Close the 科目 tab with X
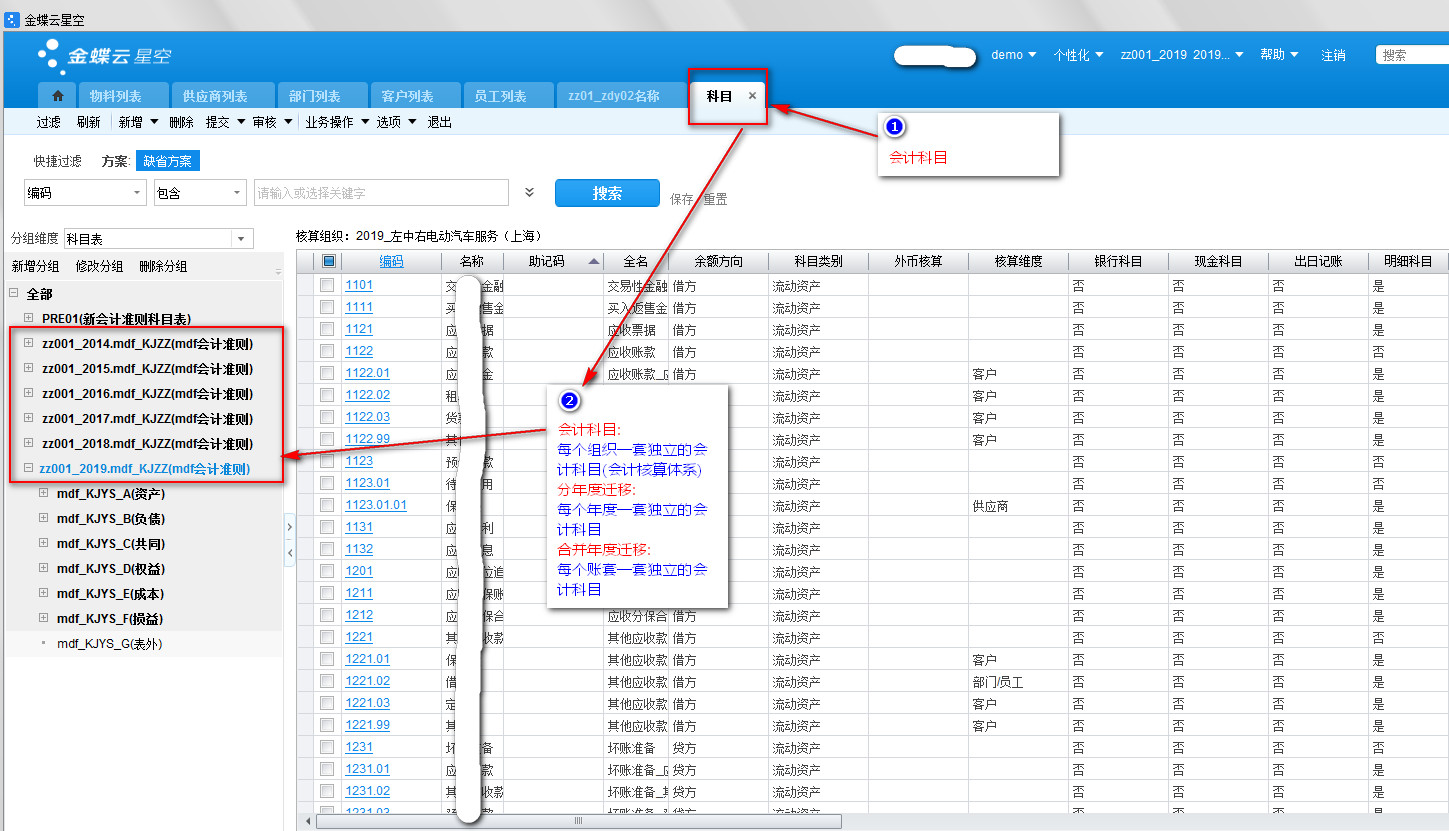 click(752, 96)
